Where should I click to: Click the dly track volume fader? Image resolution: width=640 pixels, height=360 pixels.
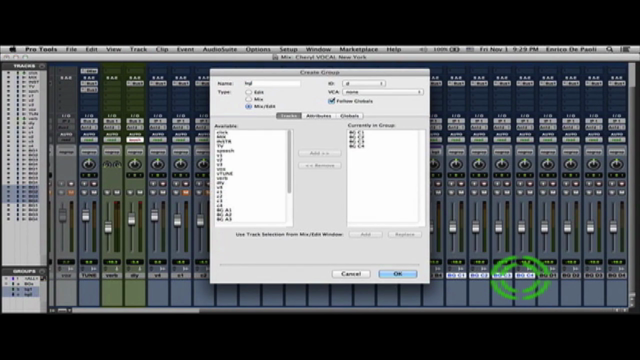click(131, 220)
